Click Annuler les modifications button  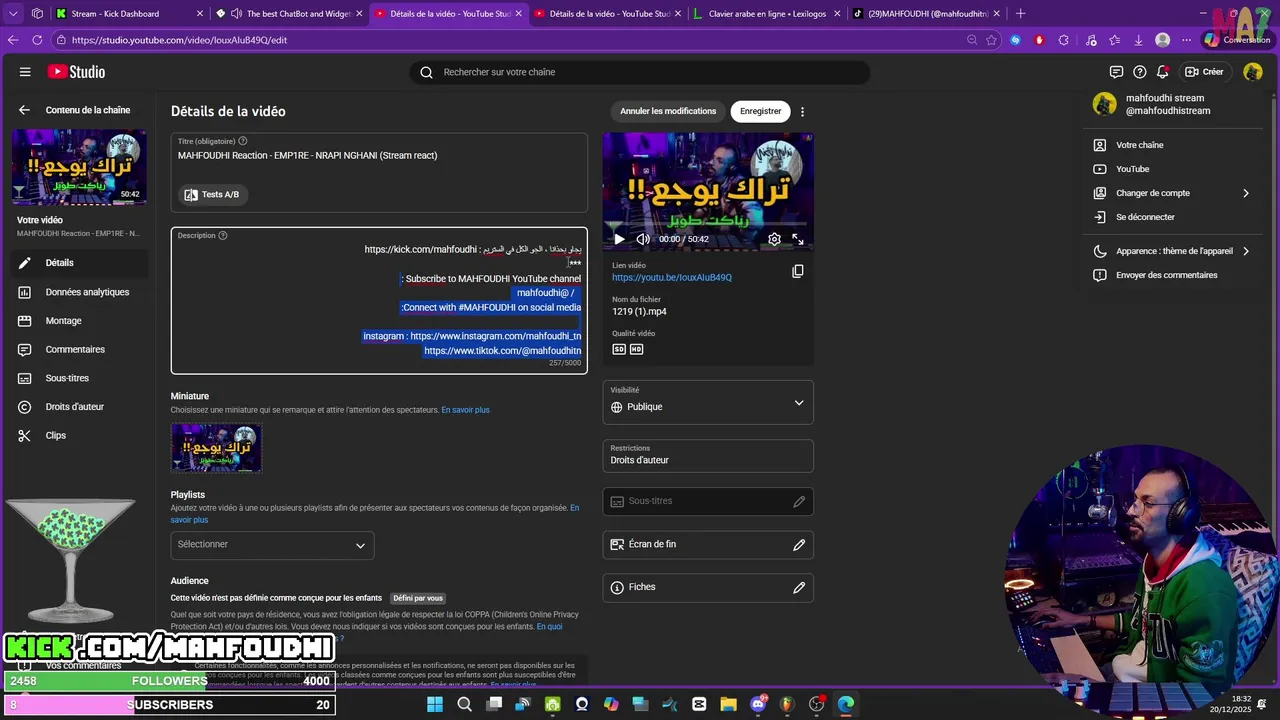(668, 111)
